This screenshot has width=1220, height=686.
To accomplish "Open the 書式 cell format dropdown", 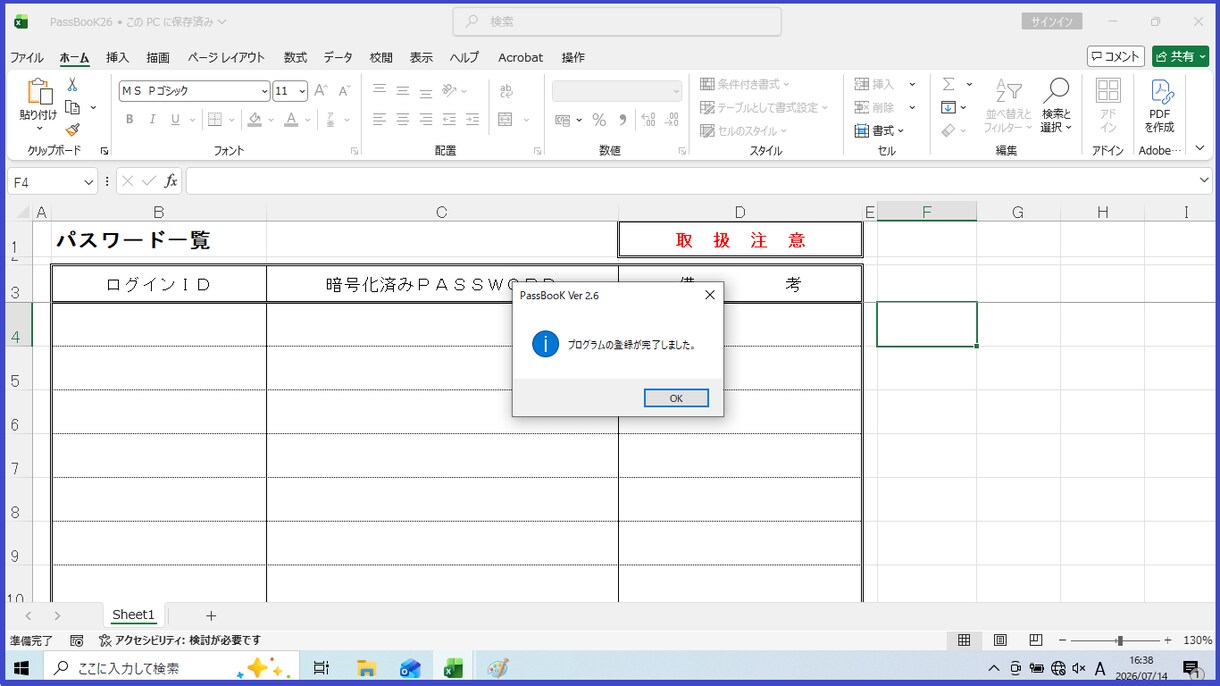I will coord(880,131).
